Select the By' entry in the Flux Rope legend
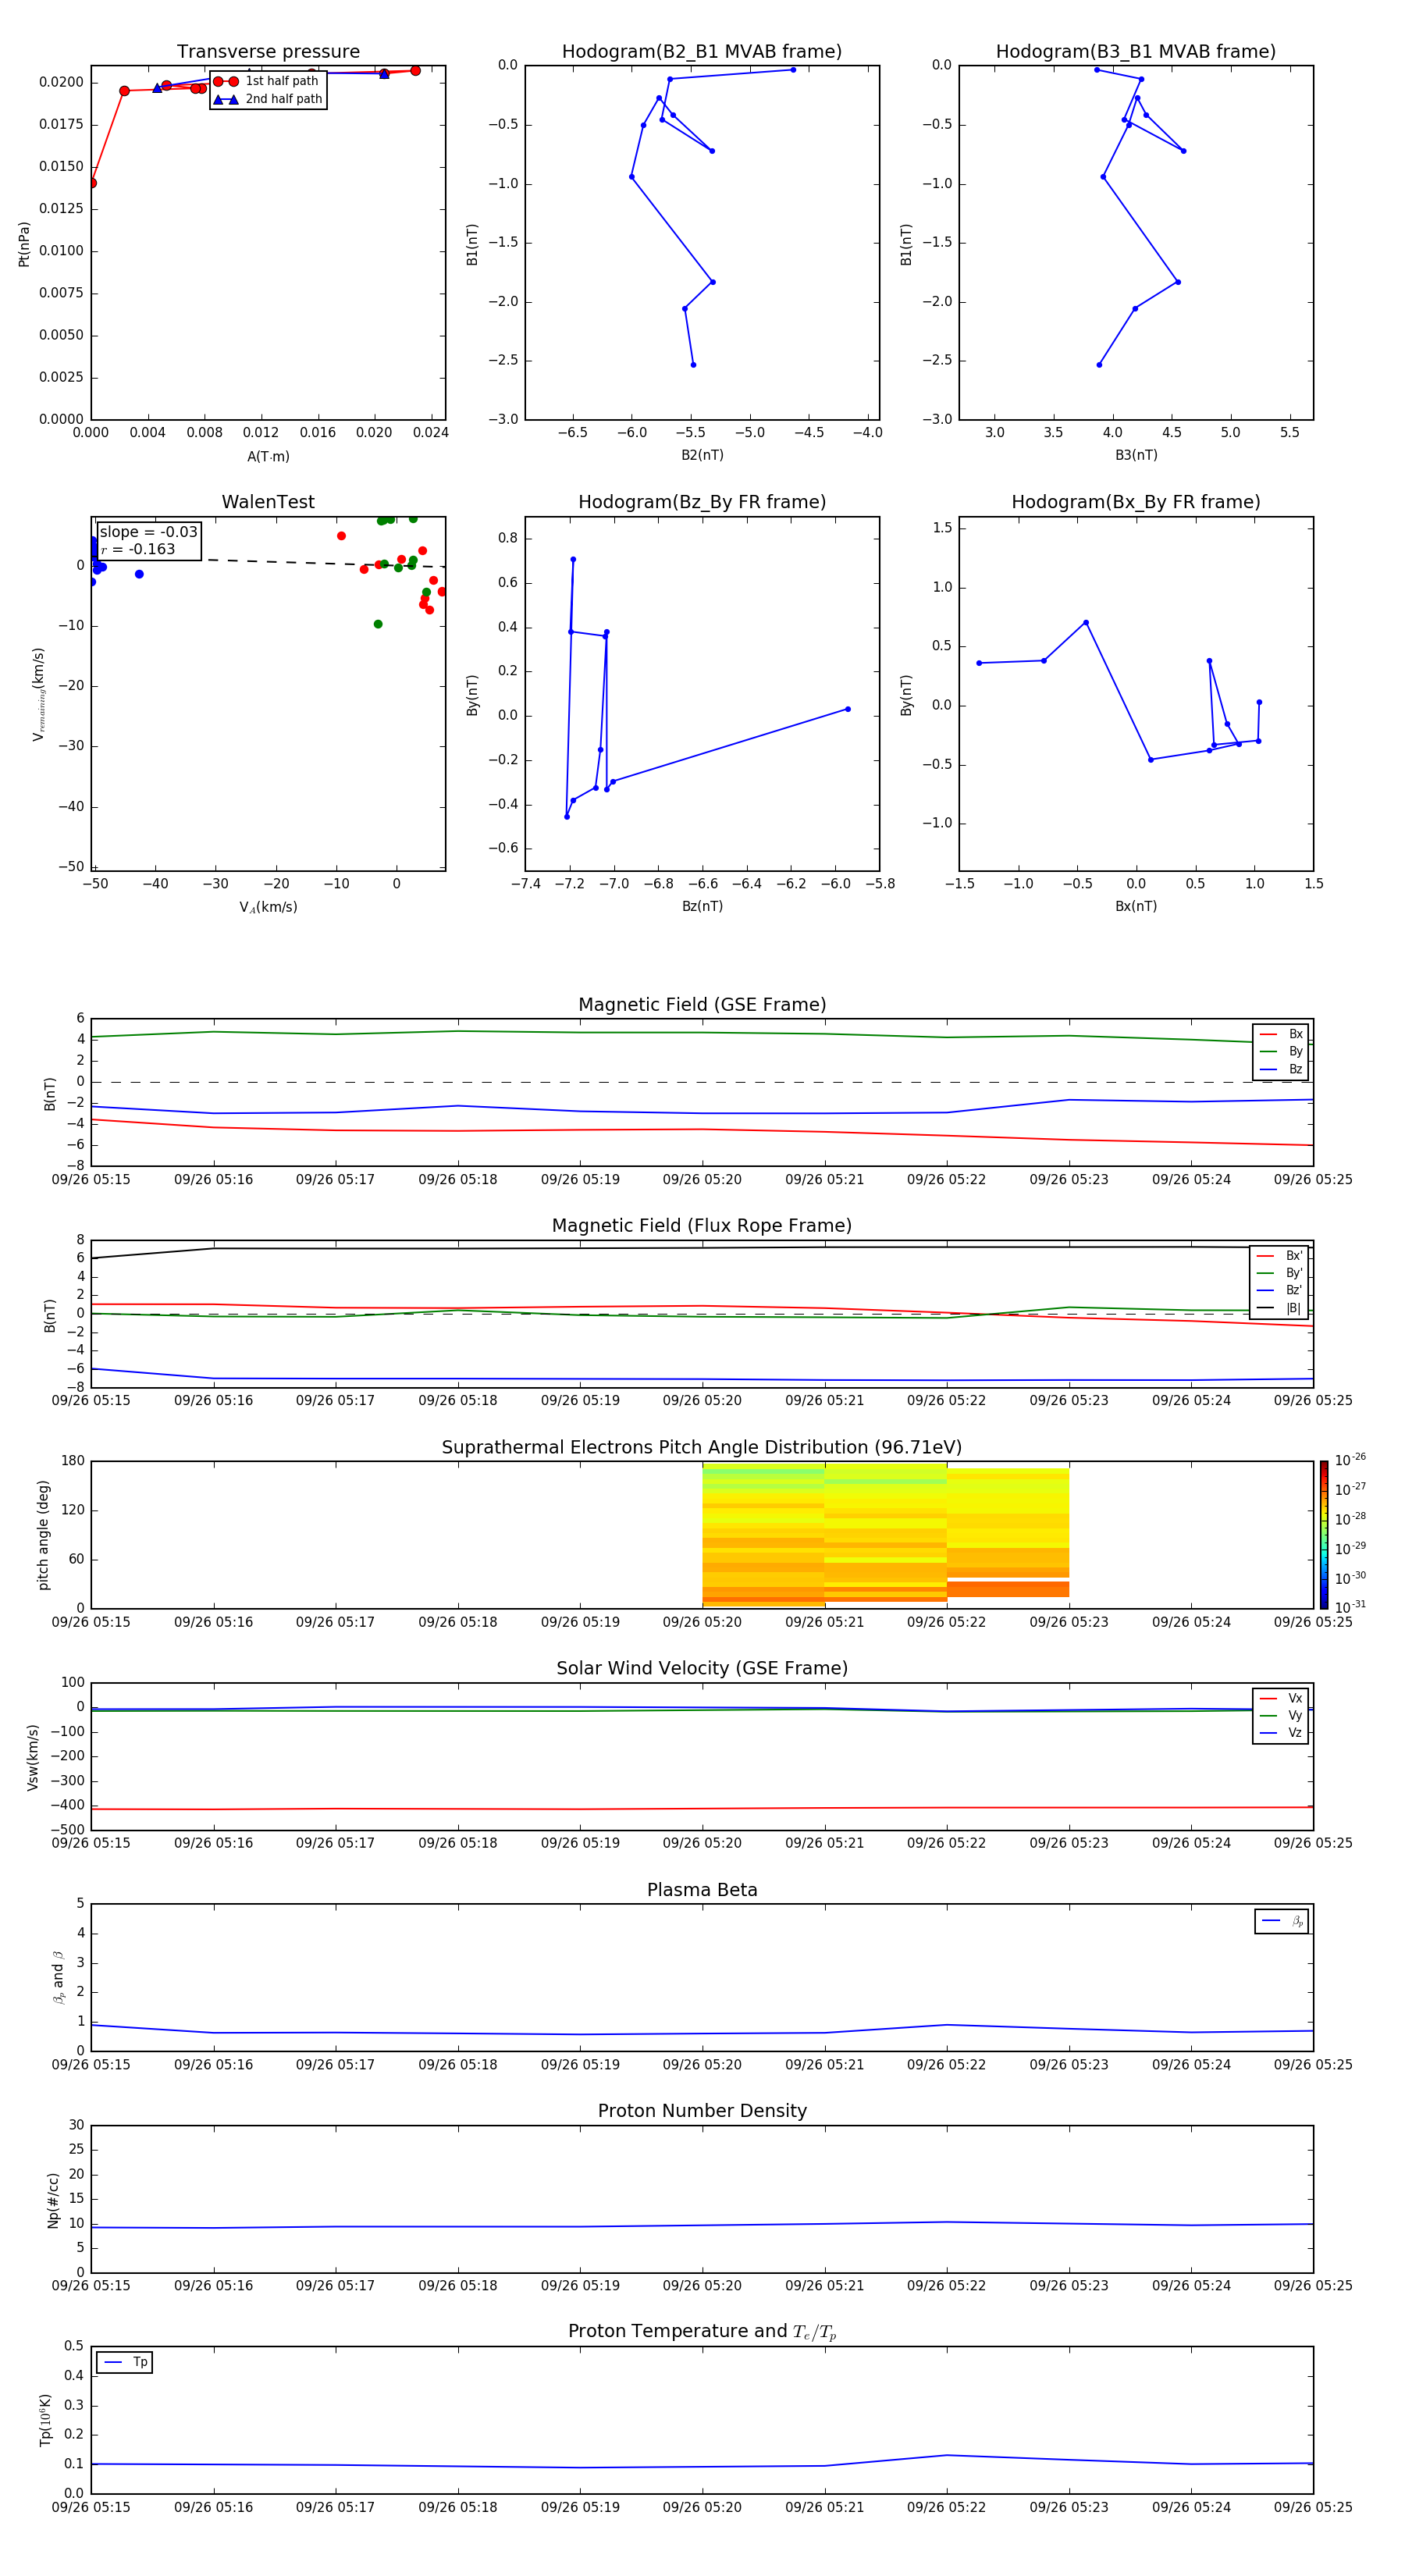Screen dimensions: 1405x2576 coord(1279,1273)
